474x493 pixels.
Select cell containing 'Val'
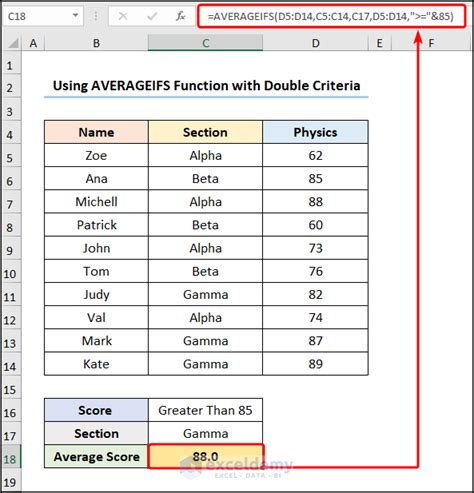96,318
